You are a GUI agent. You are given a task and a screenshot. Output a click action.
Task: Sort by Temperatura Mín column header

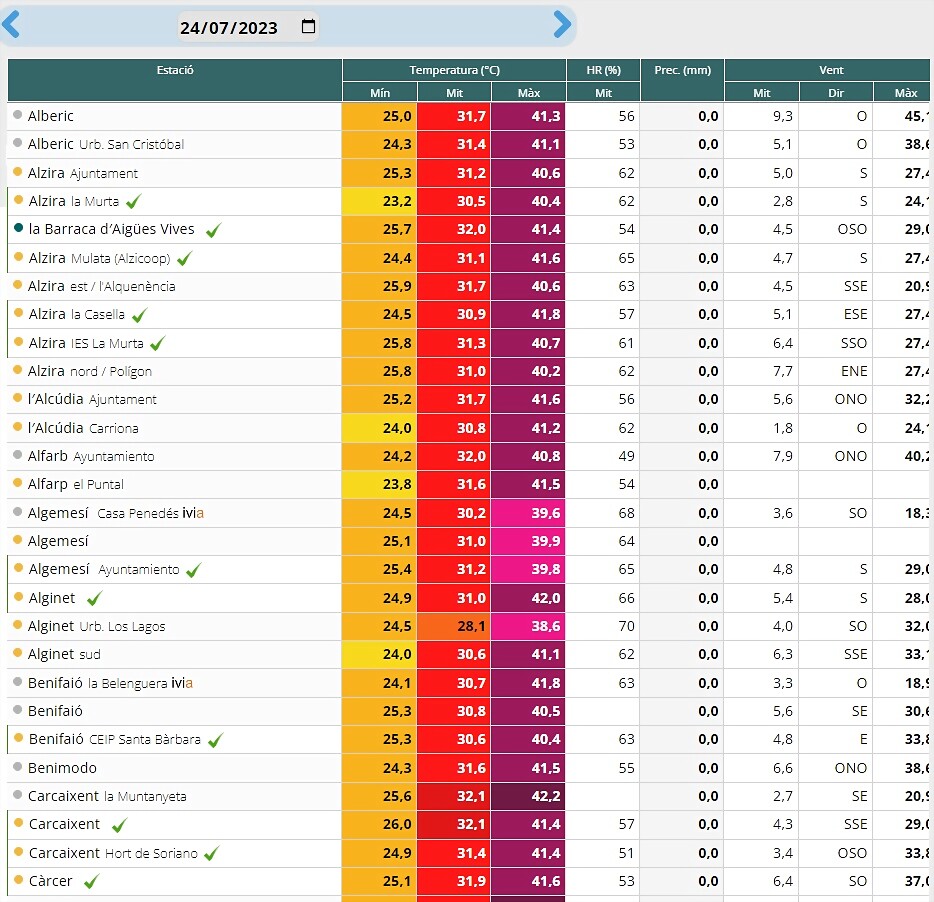379,92
